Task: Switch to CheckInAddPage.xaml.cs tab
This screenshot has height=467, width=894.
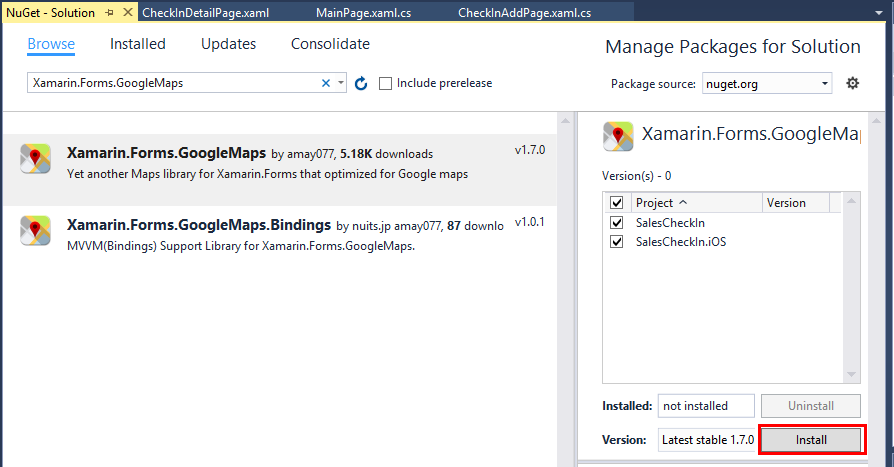Action: [x=525, y=13]
